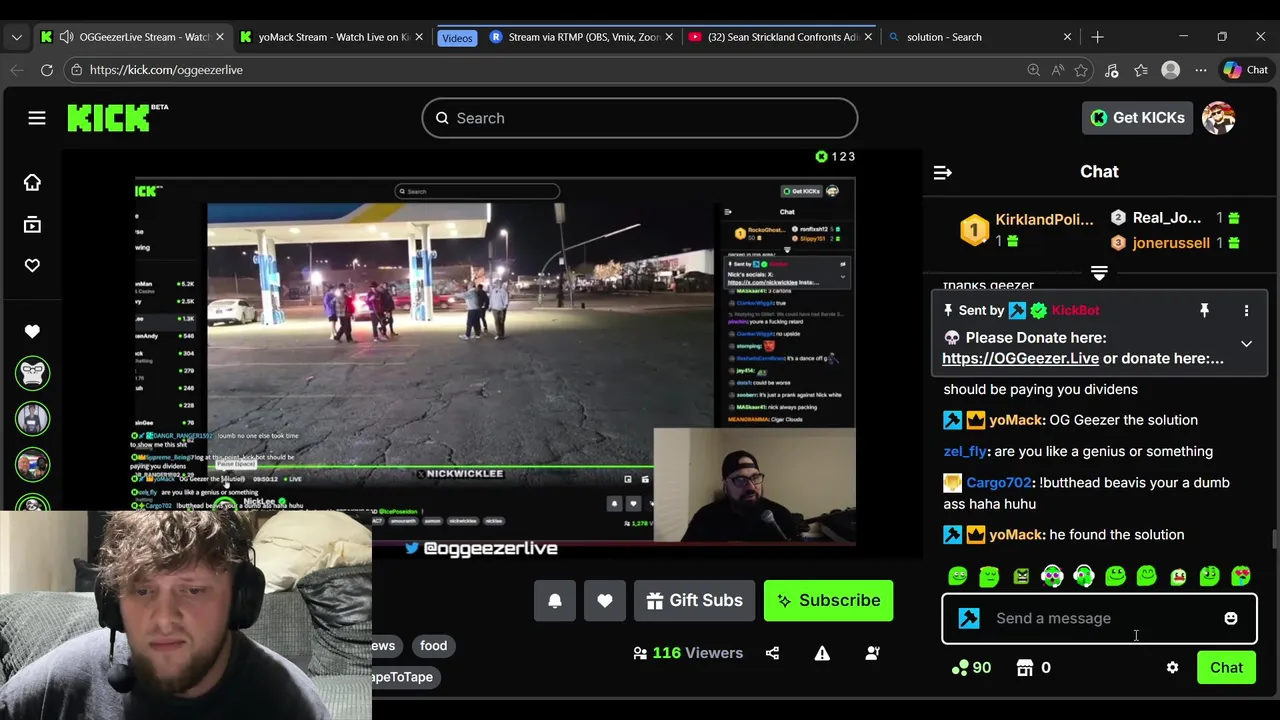Open the tab search dropdown
The width and height of the screenshot is (1280, 720).
(16, 37)
